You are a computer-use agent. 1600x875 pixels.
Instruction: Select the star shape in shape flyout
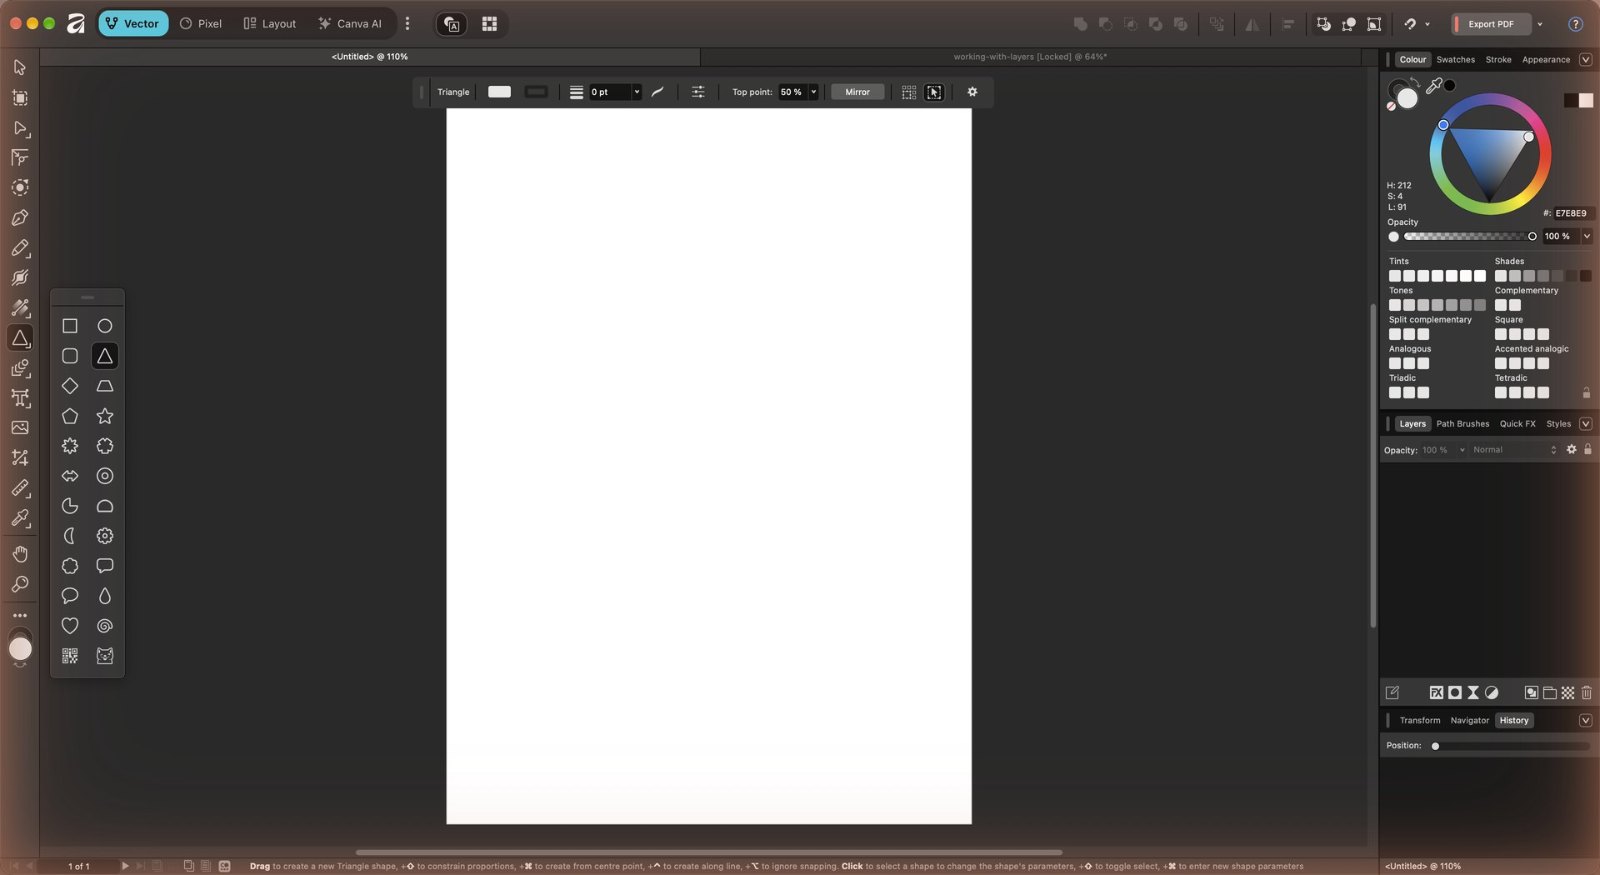(x=105, y=416)
